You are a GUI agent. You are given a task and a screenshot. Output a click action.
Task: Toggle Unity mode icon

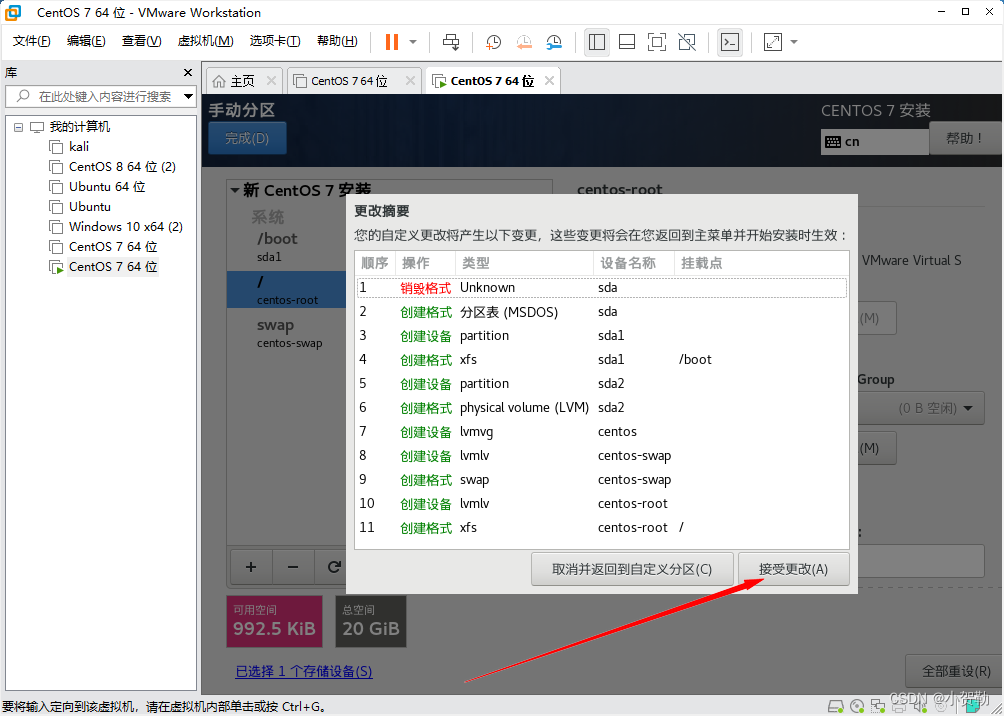(x=687, y=42)
